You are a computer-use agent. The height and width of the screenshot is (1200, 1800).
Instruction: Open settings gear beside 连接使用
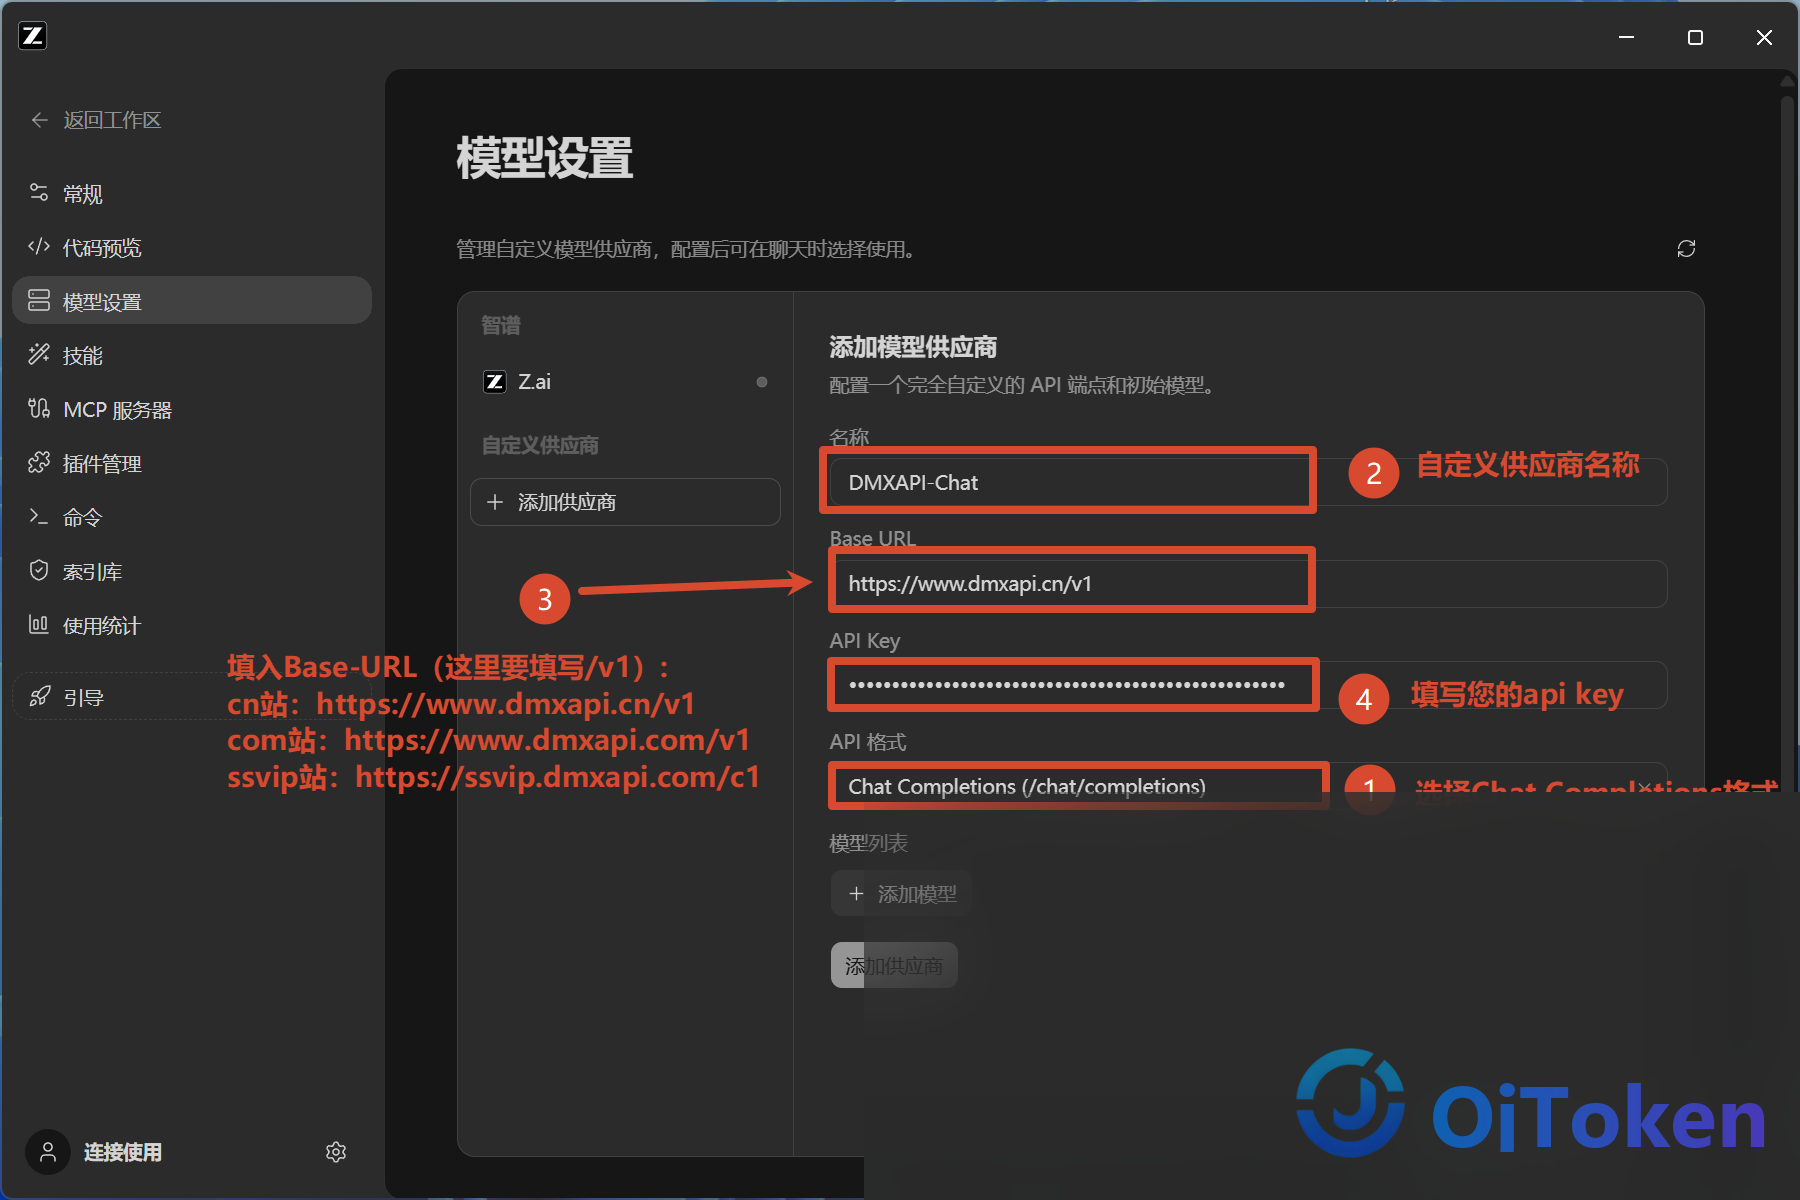[336, 1152]
